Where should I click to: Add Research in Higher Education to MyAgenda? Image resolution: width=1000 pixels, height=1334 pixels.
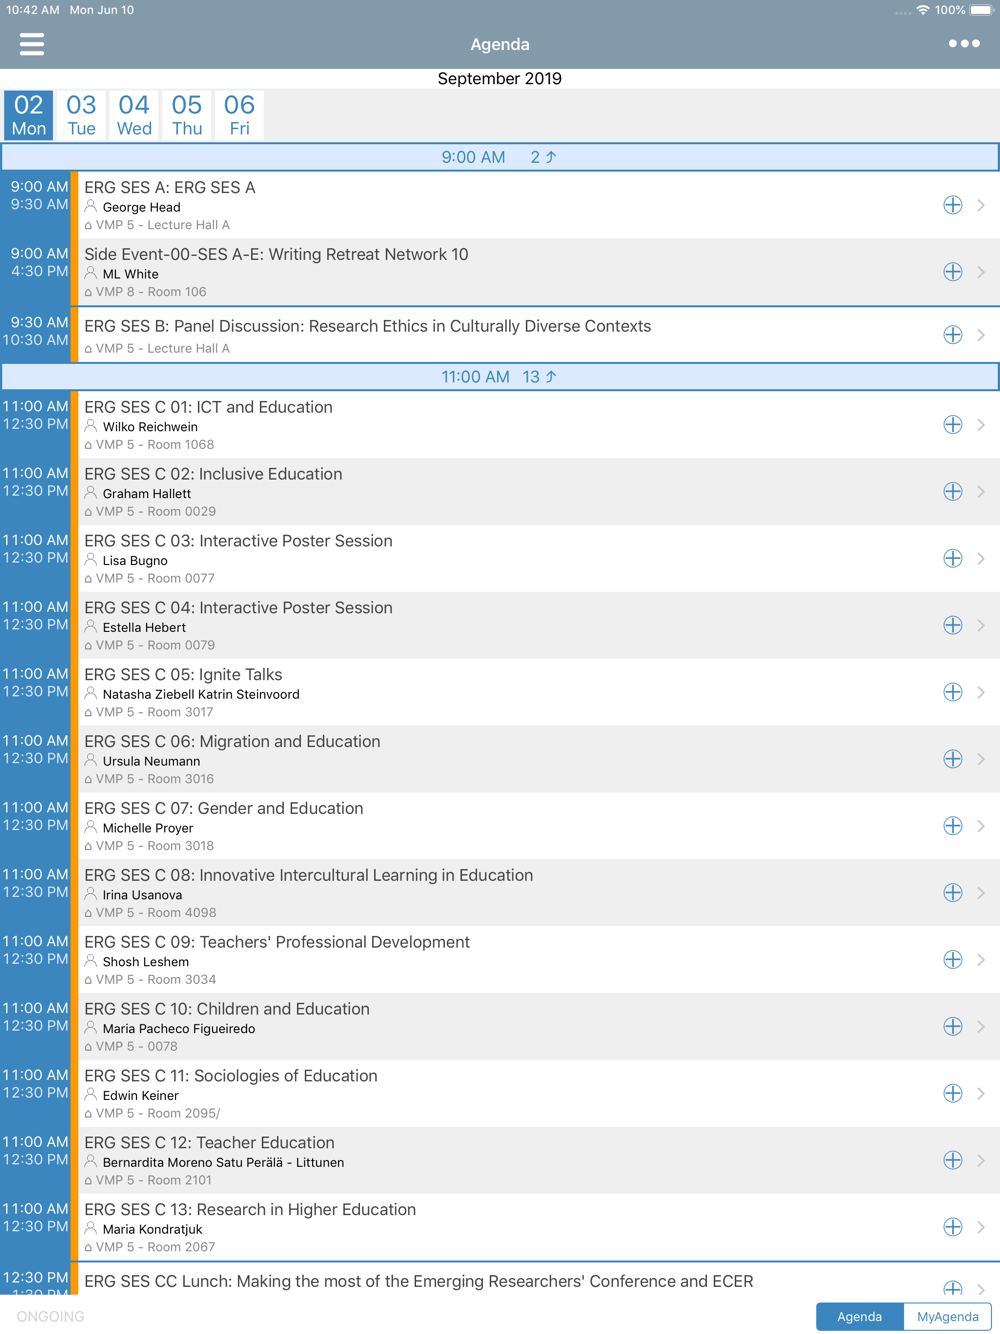[953, 1228]
